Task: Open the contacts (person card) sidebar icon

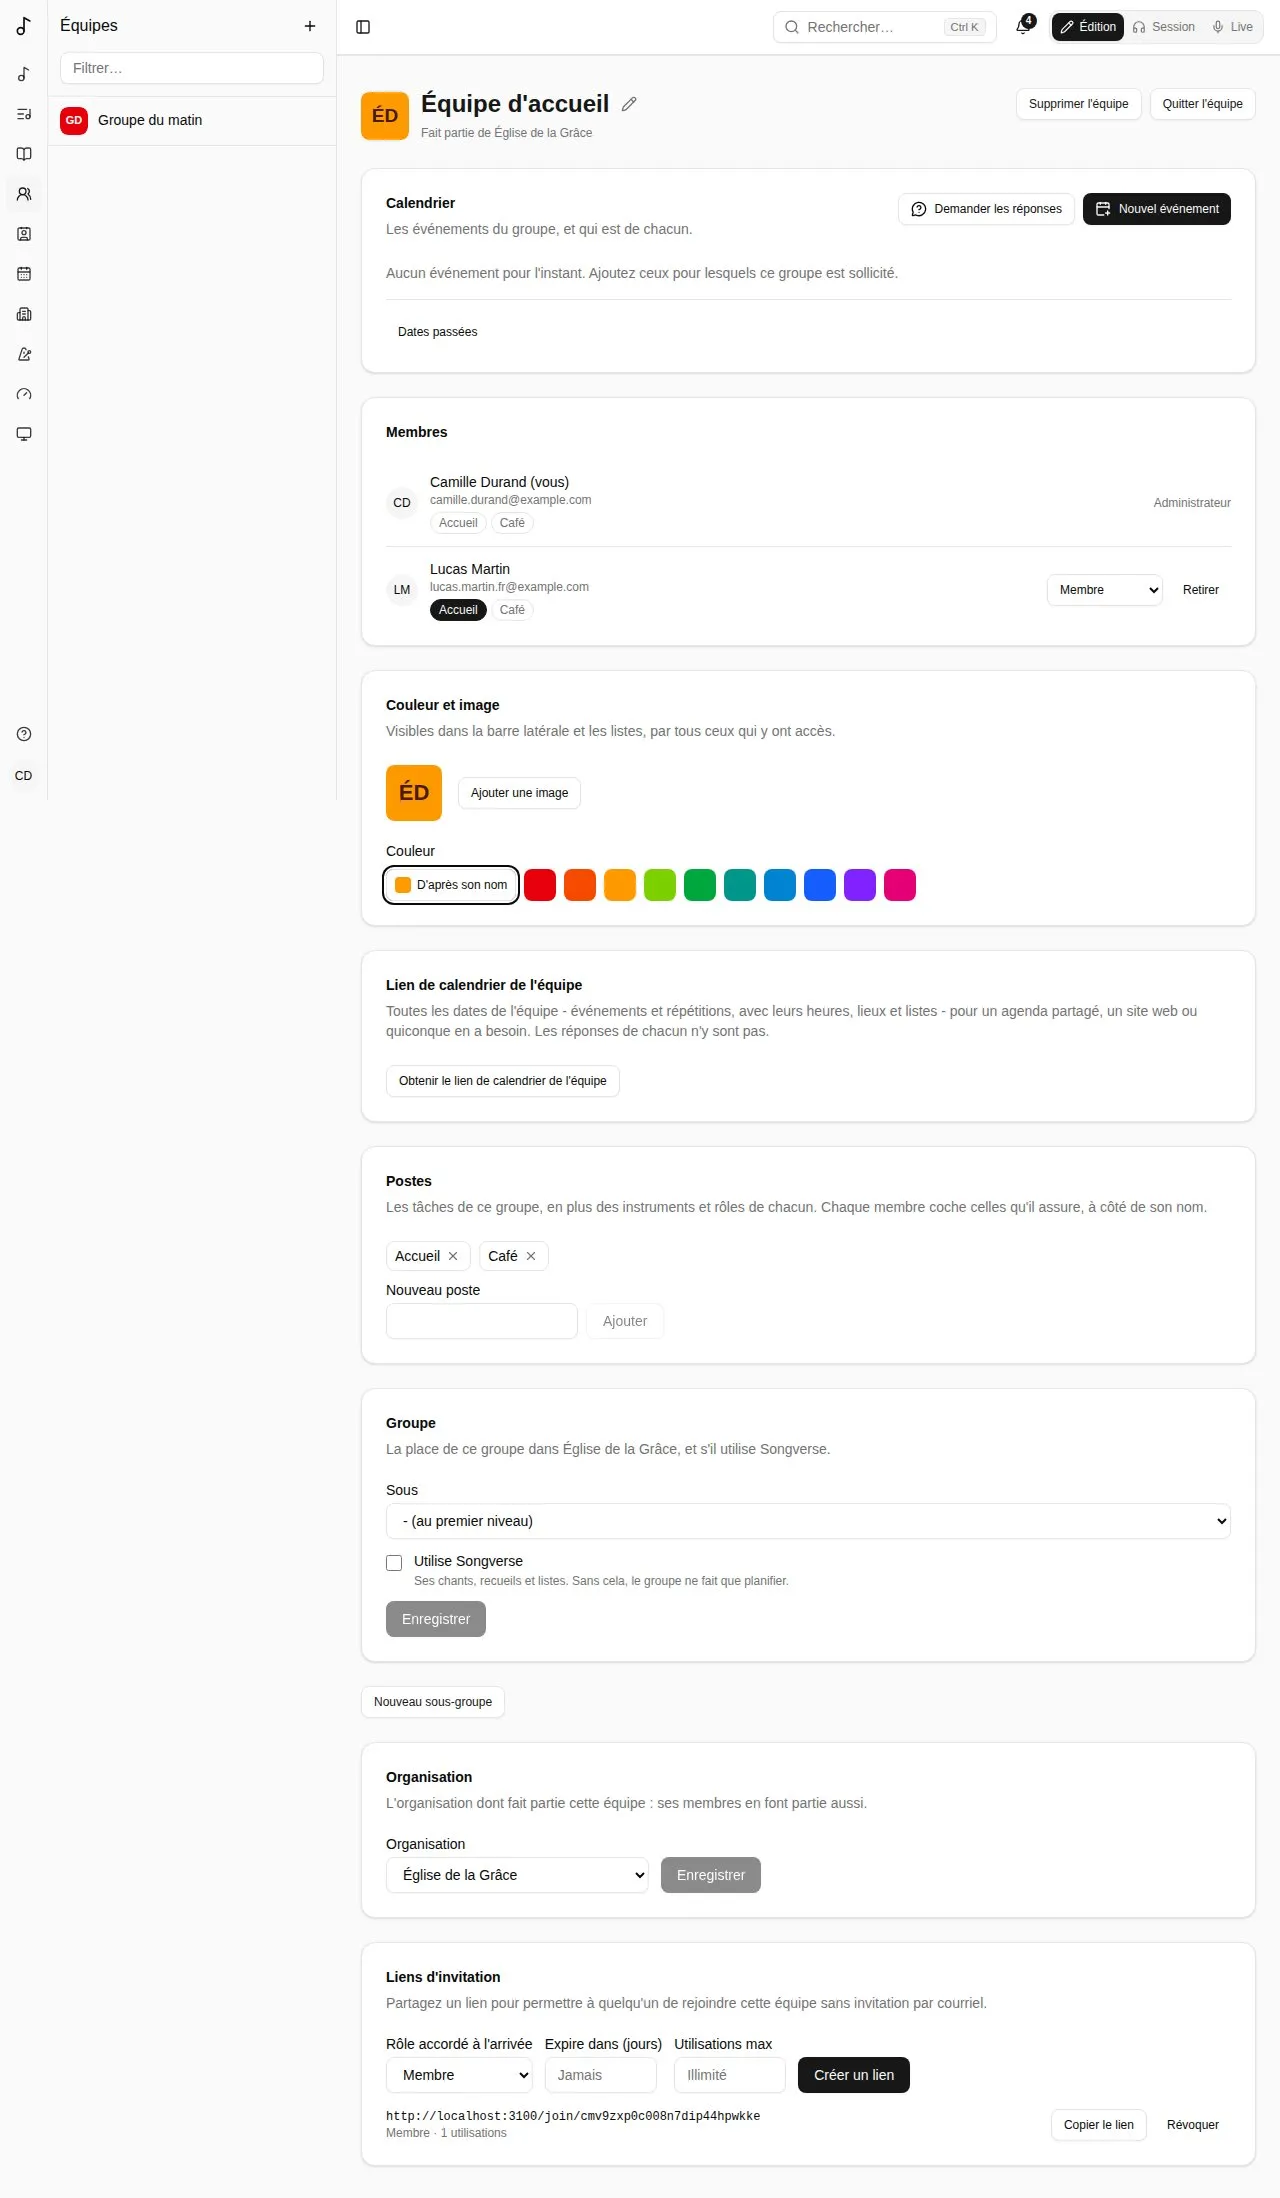Action: 24,234
